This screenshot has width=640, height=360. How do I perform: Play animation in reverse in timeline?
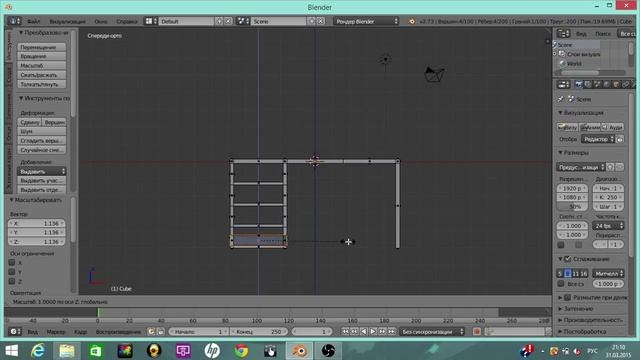(x=364, y=332)
